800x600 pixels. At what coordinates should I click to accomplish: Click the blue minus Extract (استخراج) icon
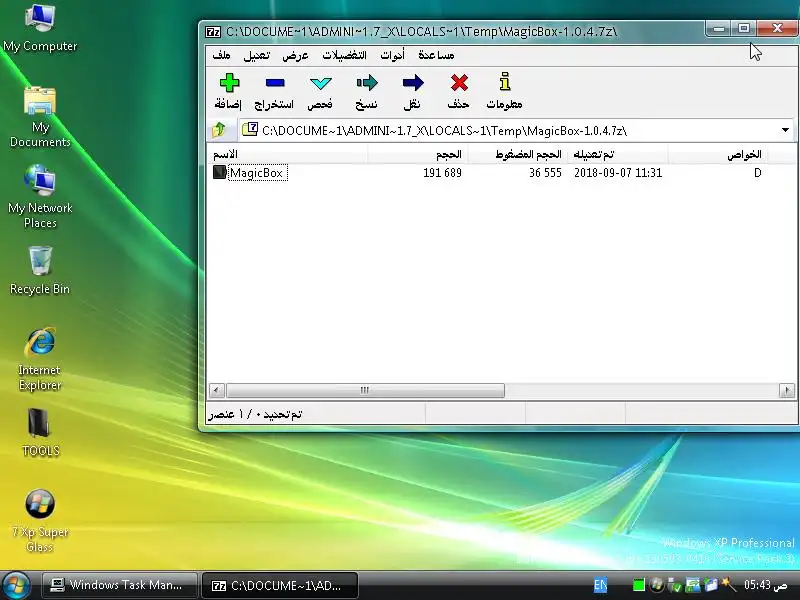[275, 83]
